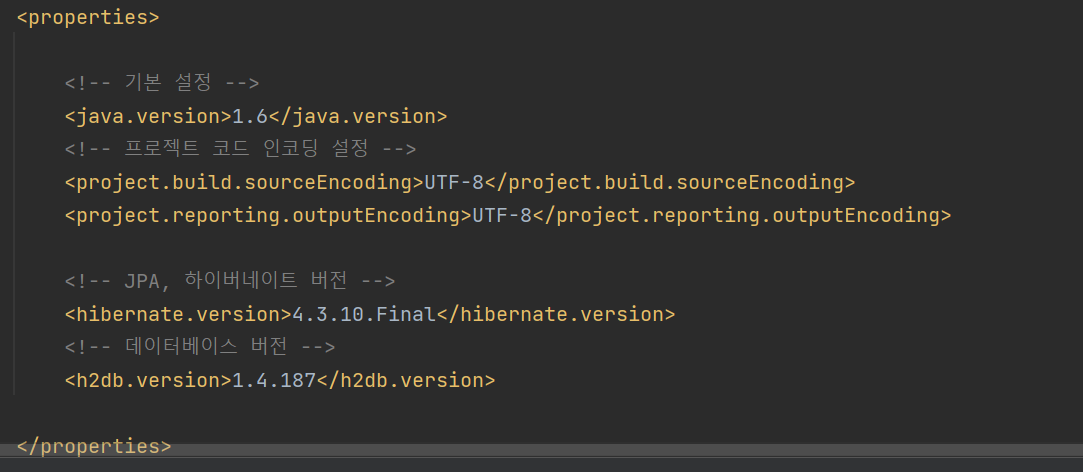Screen dimensions: 1083x472
Task: Click the opening <java.version> tag
Action: click(x=148, y=116)
